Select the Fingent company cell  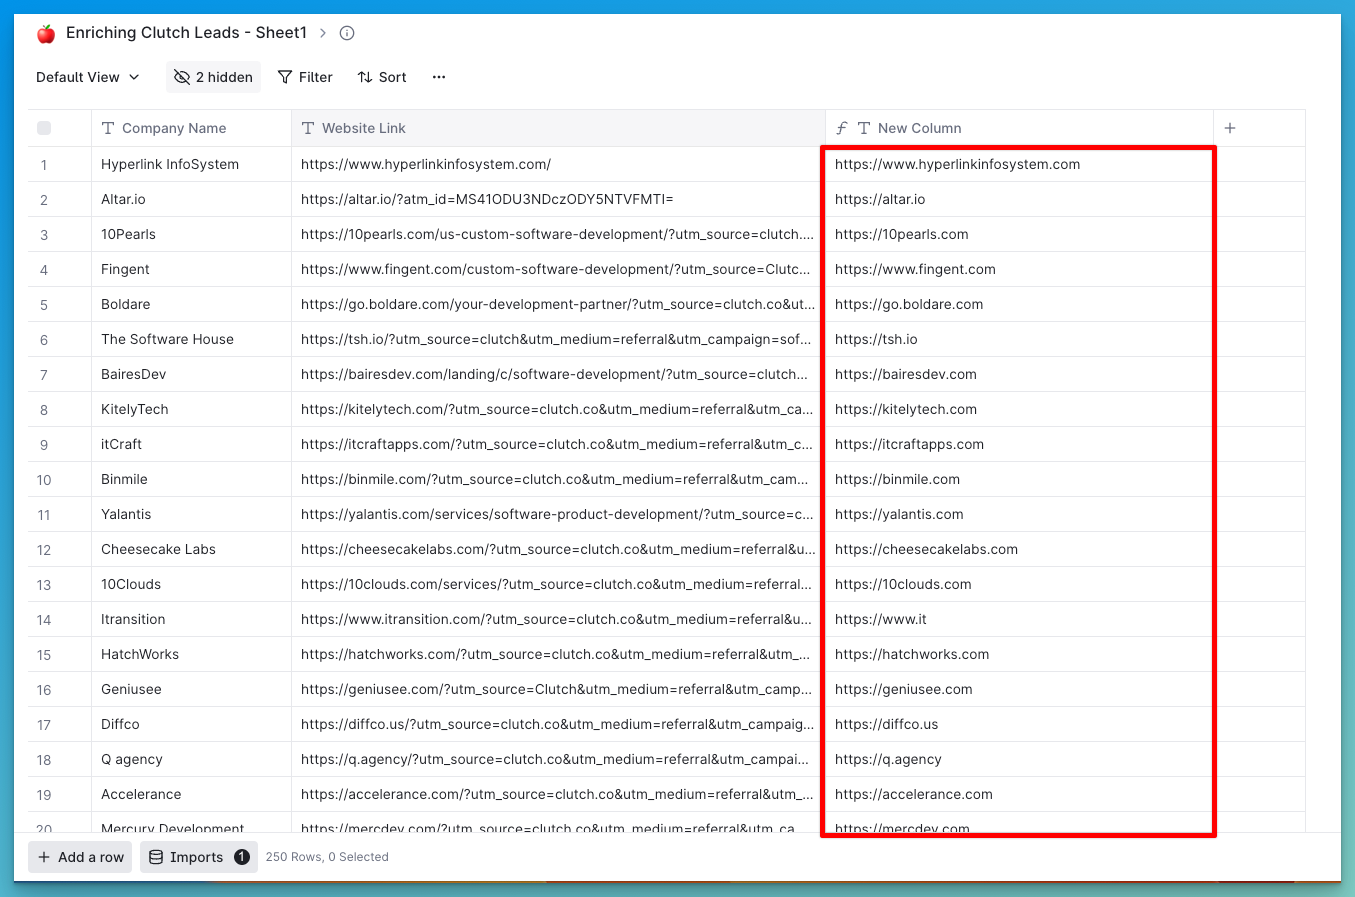tap(191, 269)
